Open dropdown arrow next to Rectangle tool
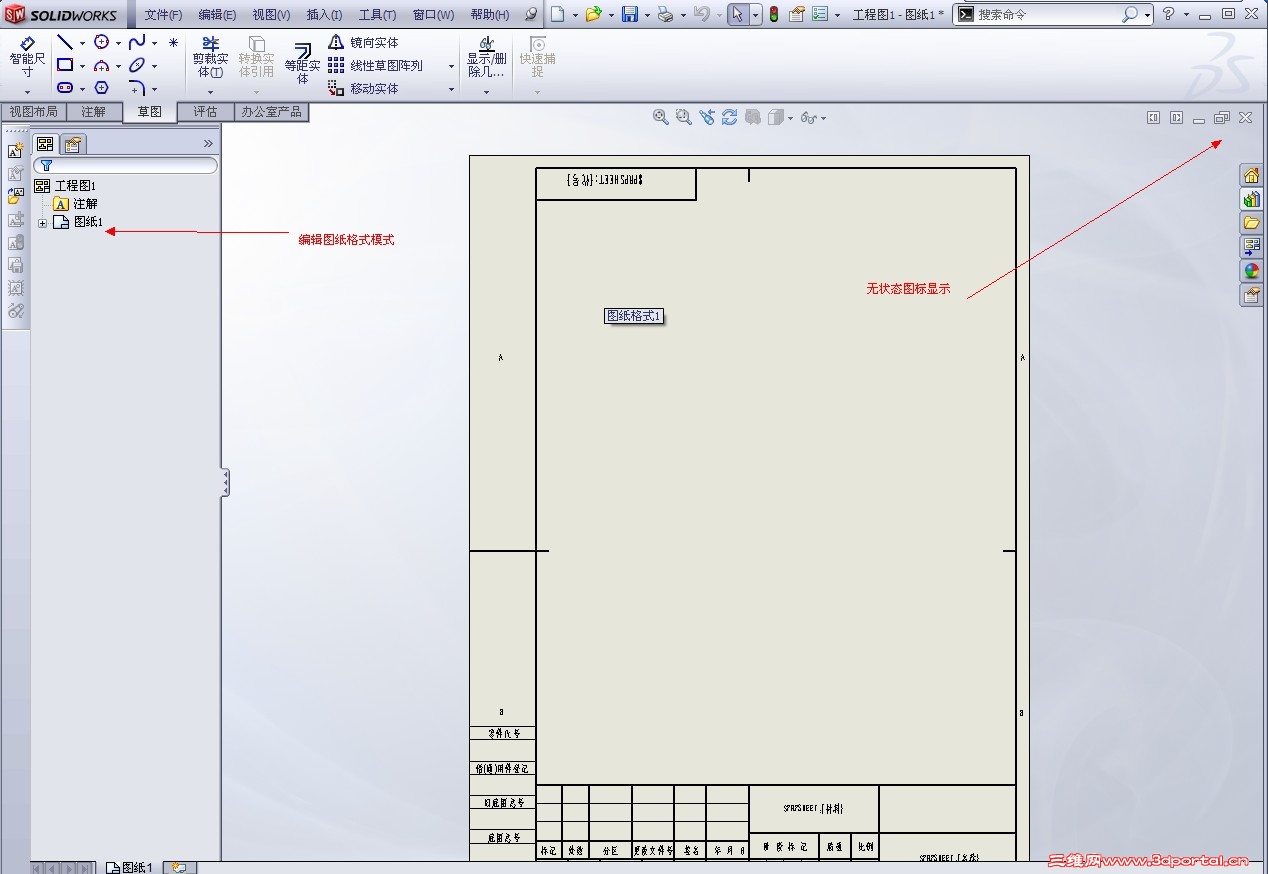Screen dimensions: 1268x874 coord(82,66)
